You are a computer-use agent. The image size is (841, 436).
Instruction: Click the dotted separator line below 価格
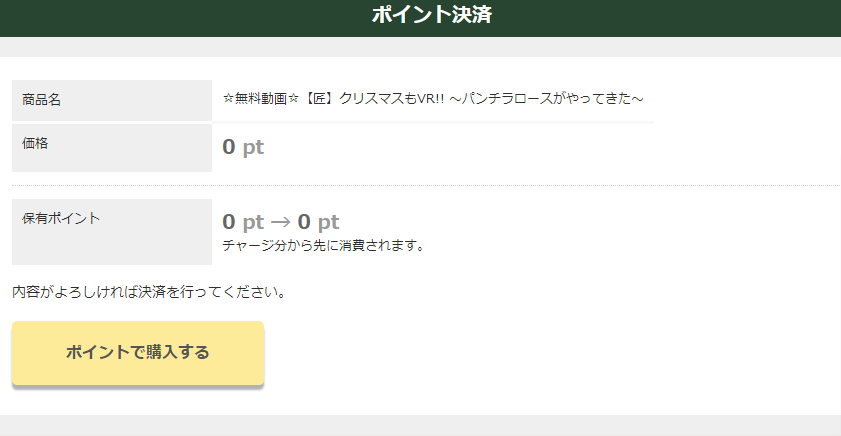click(x=426, y=186)
